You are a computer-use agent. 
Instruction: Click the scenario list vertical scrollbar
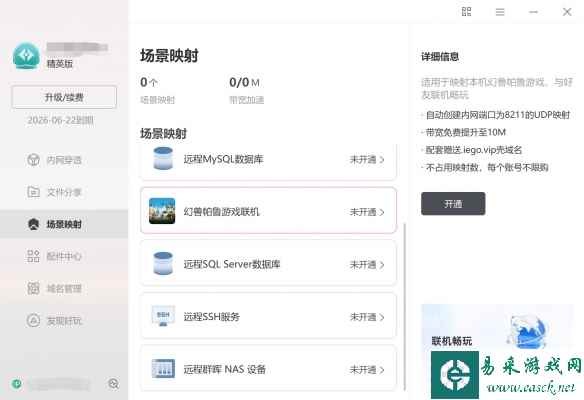(405, 306)
